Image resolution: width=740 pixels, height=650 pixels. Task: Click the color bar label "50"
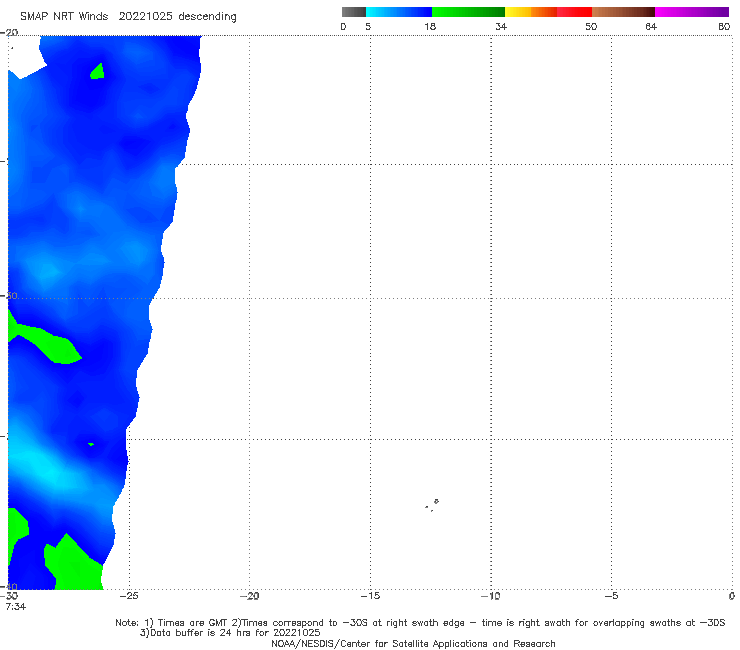click(x=591, y=27)
